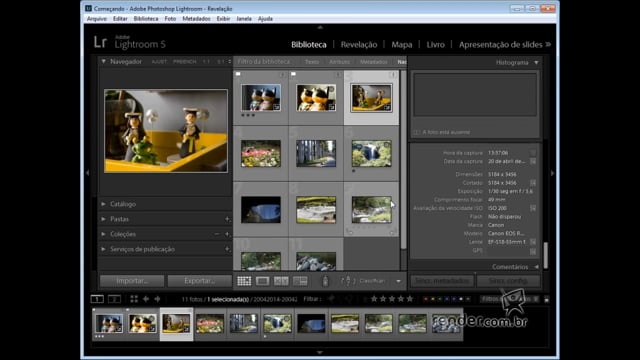The height and width of the screenshot is (360, 640).
Task: Filter by red color label
Action: point(426,299)
